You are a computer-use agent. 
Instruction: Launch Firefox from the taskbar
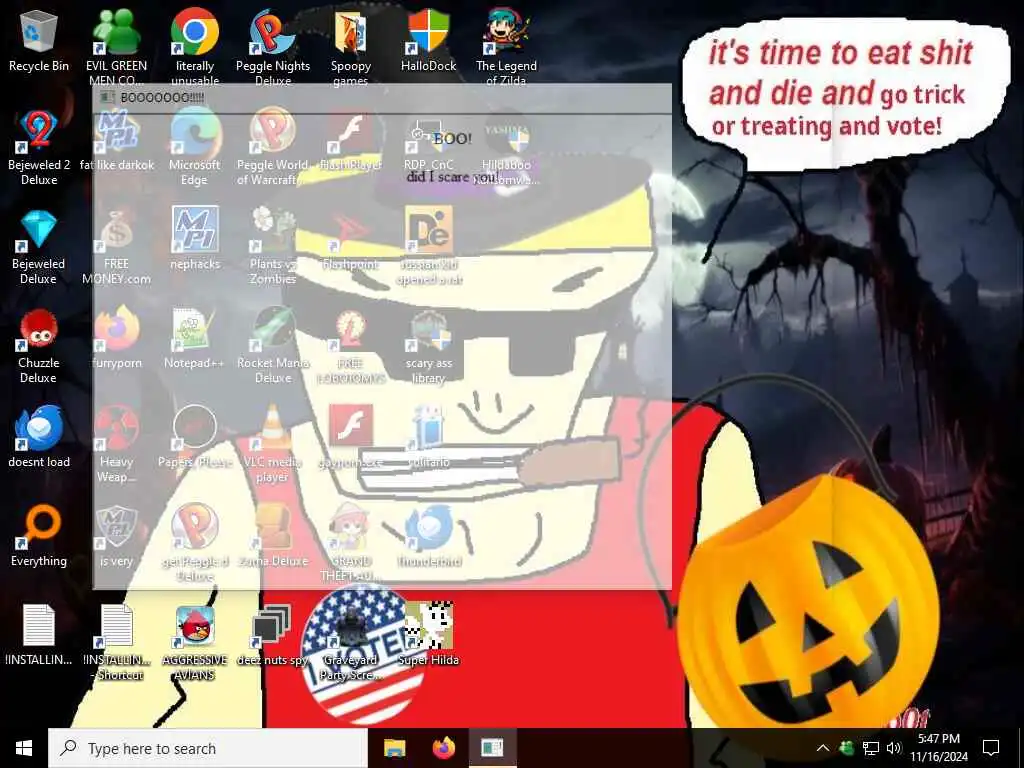[444, 748]
